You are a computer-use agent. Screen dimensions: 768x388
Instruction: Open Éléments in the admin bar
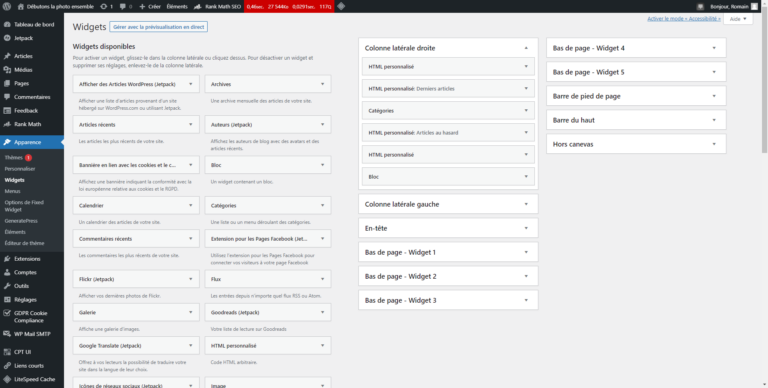click(x=177, y=6)
